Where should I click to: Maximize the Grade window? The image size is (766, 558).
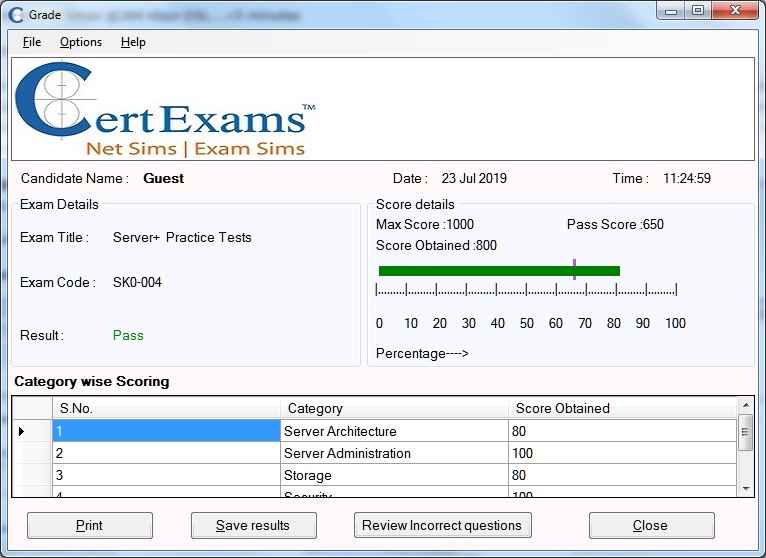[698, 11]
